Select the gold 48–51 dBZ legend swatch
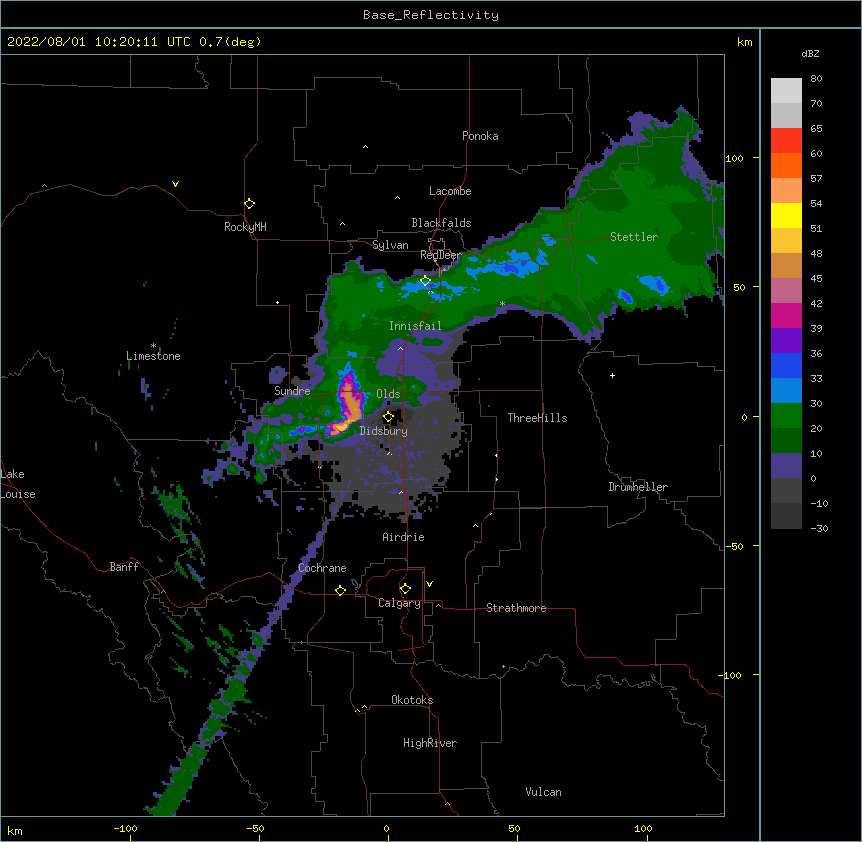Image resolution: width=862 pixels, height=842 pixels. coord(786,241)
